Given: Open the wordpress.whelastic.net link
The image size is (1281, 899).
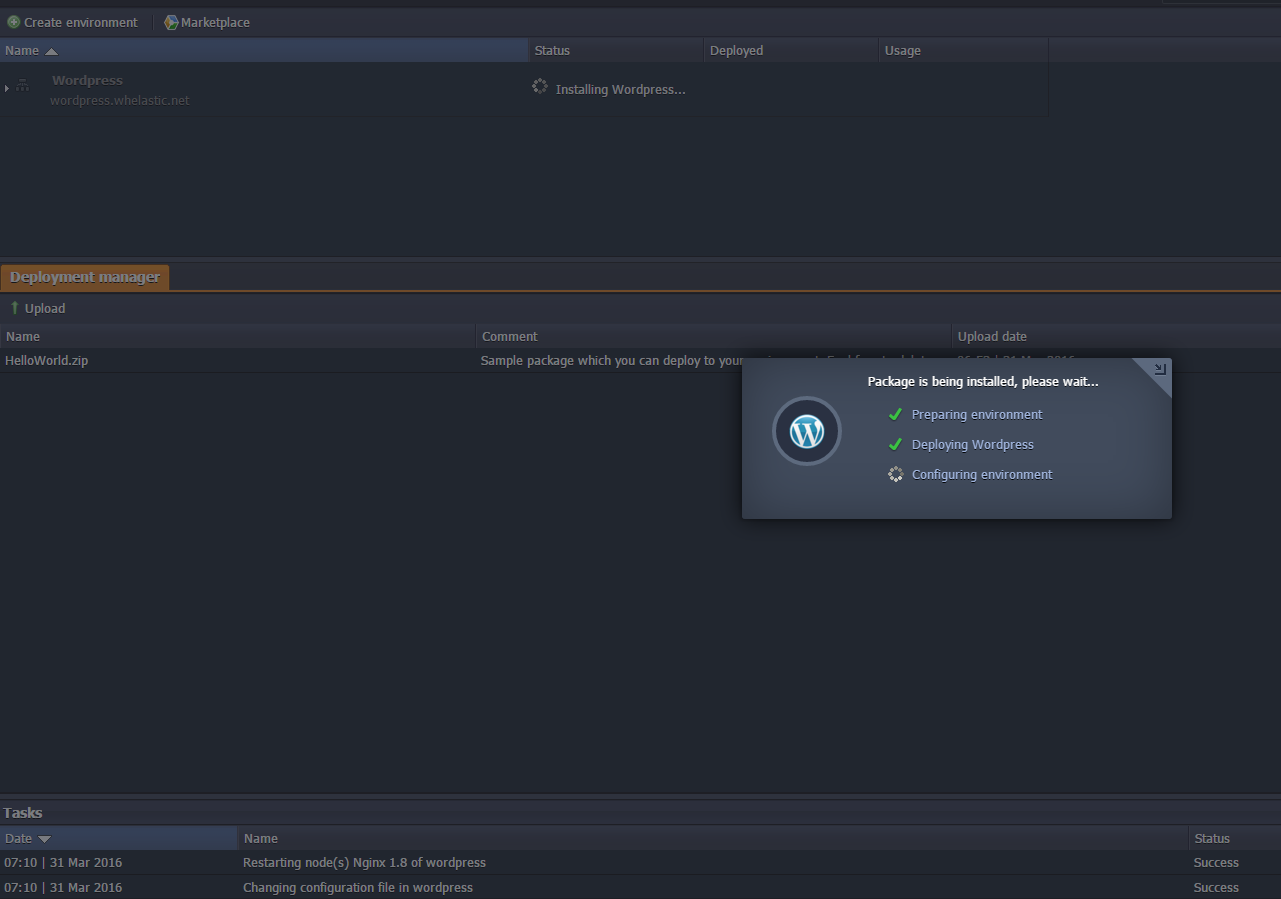Looking at the screenshot, I should [x=118, y=100].
